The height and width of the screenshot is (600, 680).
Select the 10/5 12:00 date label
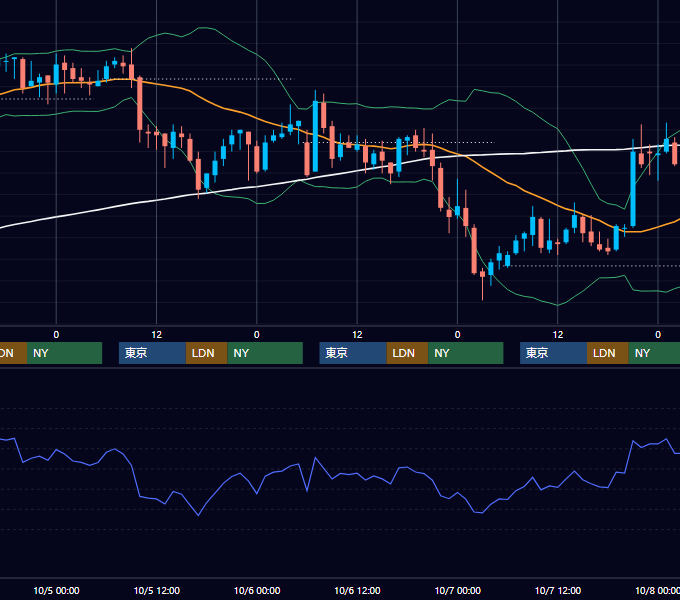point(157,590)
